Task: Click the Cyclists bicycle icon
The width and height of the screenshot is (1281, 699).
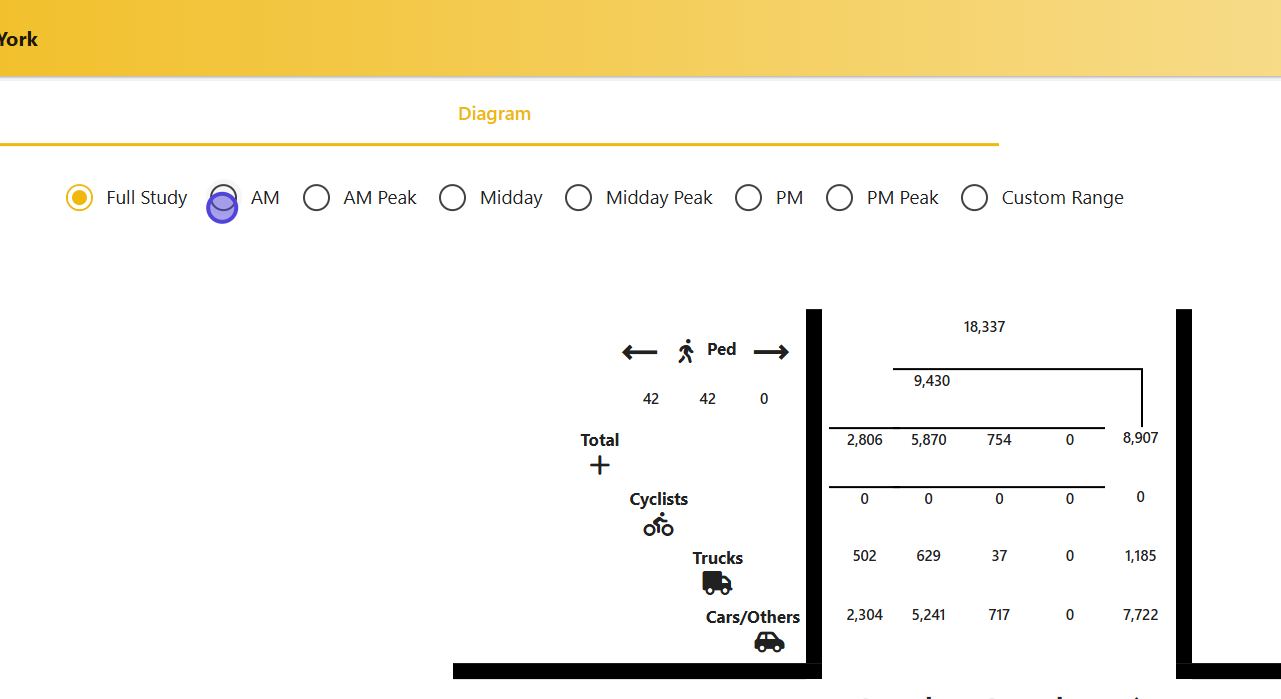Action: 658,525
